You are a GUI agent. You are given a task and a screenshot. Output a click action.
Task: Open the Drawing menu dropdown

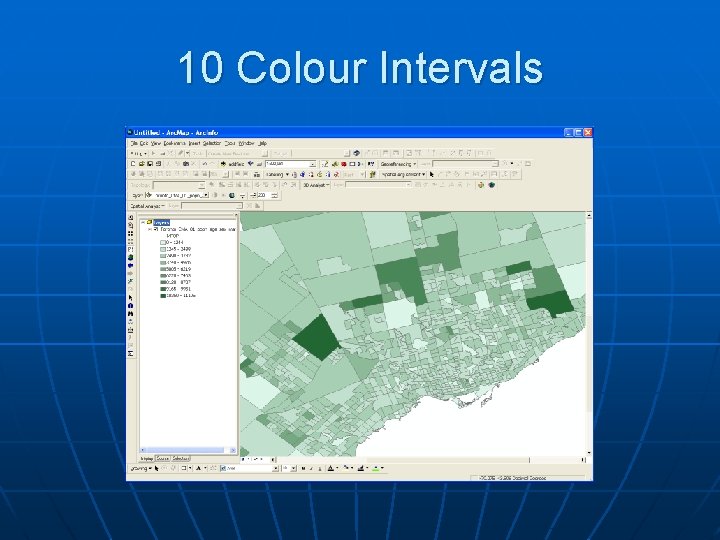[139, 468]
